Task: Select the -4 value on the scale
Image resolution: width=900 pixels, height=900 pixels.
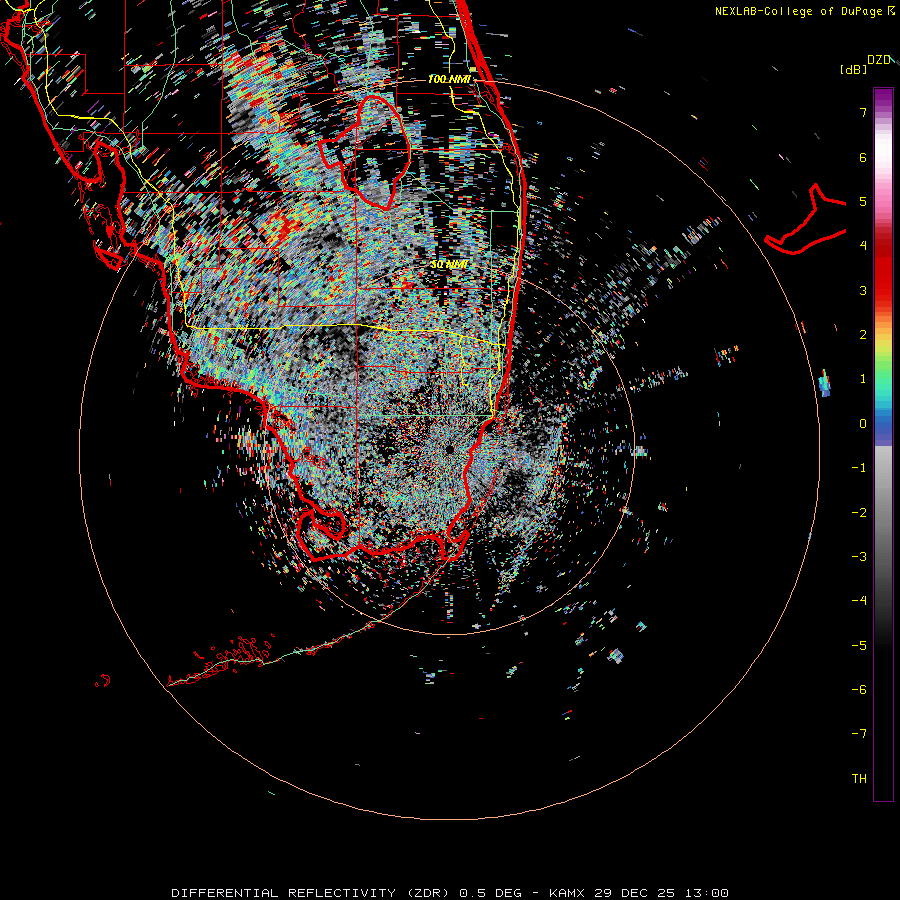Action: (859, 601)
